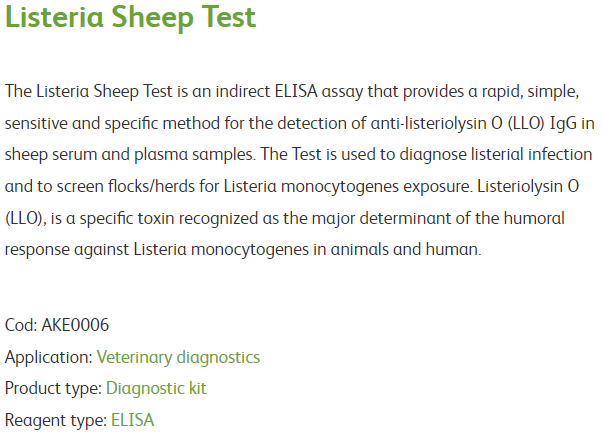Click the Listeria Sheep Test heading
602x441 pixels.
point(131,18)
